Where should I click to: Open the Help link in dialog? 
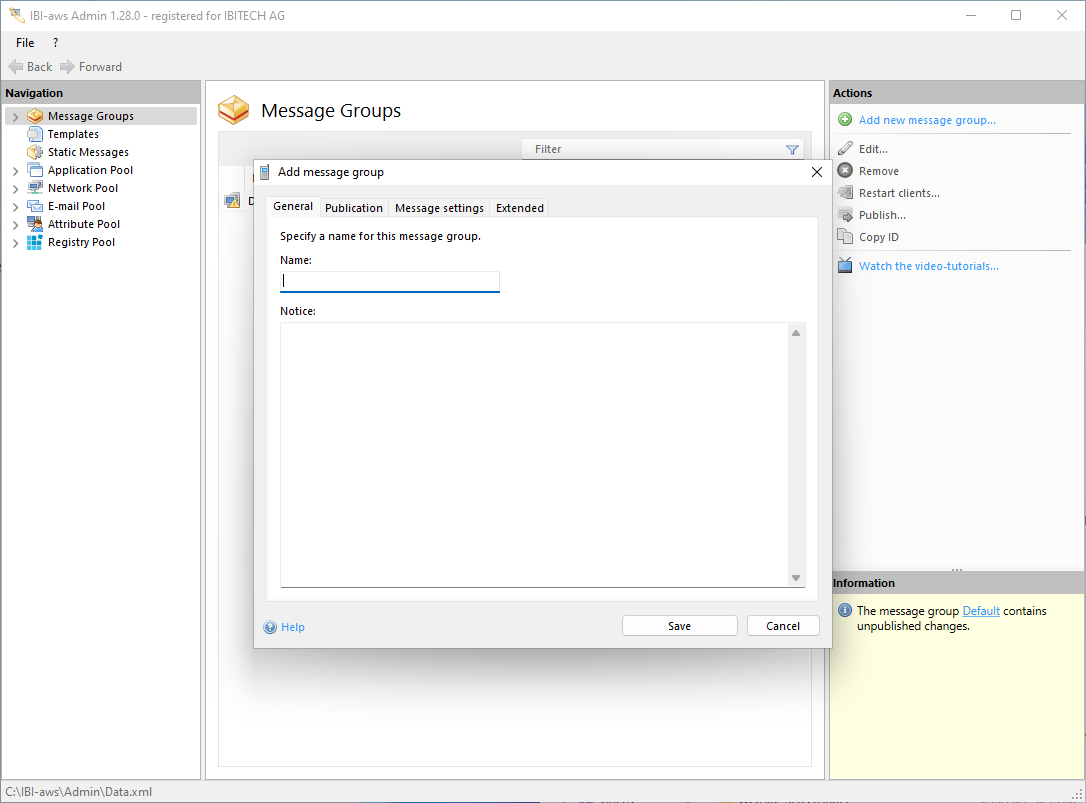point(292,627)
